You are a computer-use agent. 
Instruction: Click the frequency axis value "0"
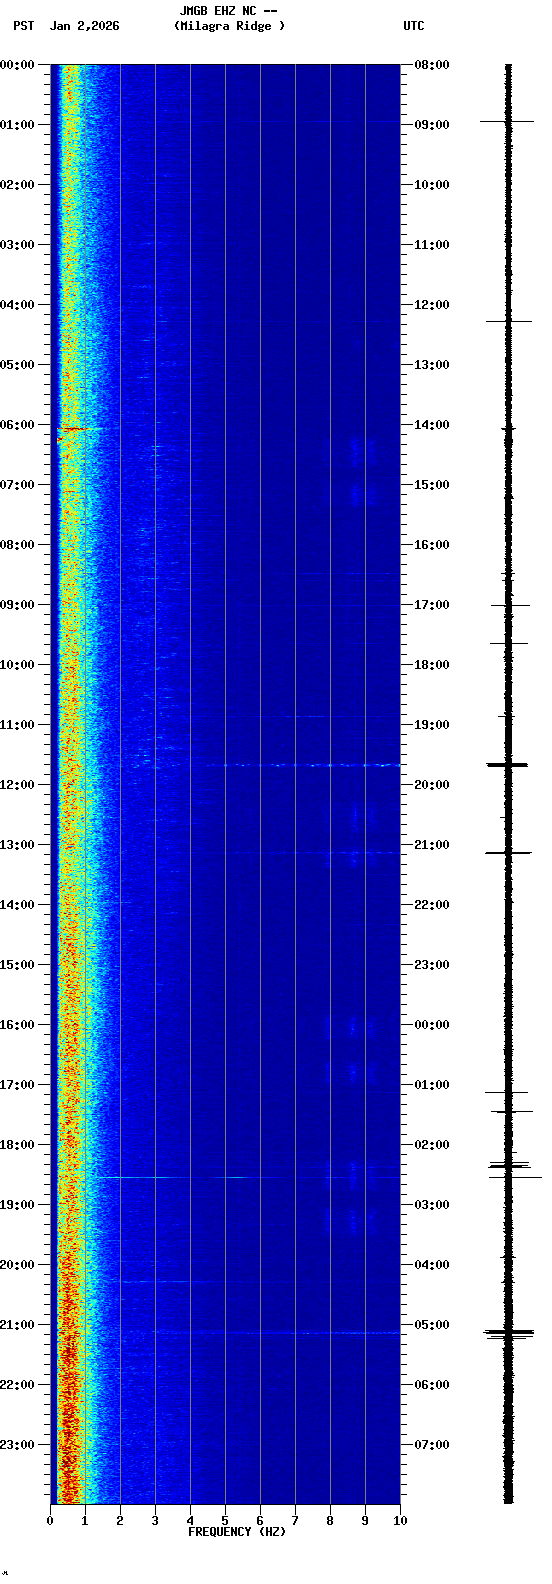tap(50, 1521)
